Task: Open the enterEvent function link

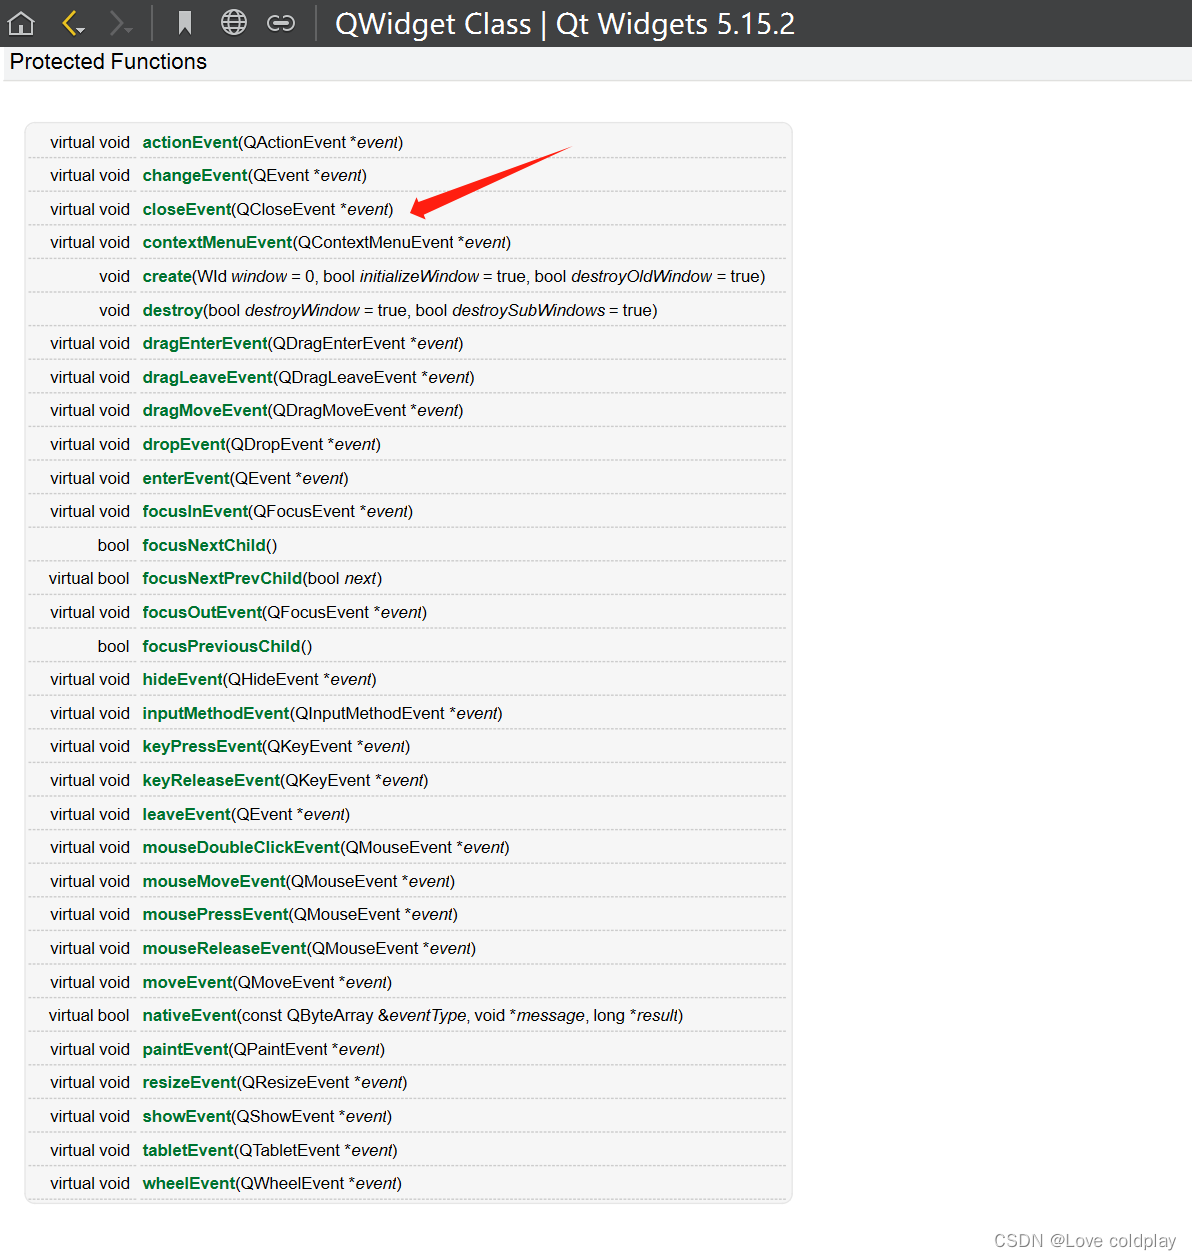Action: (186, 478)
